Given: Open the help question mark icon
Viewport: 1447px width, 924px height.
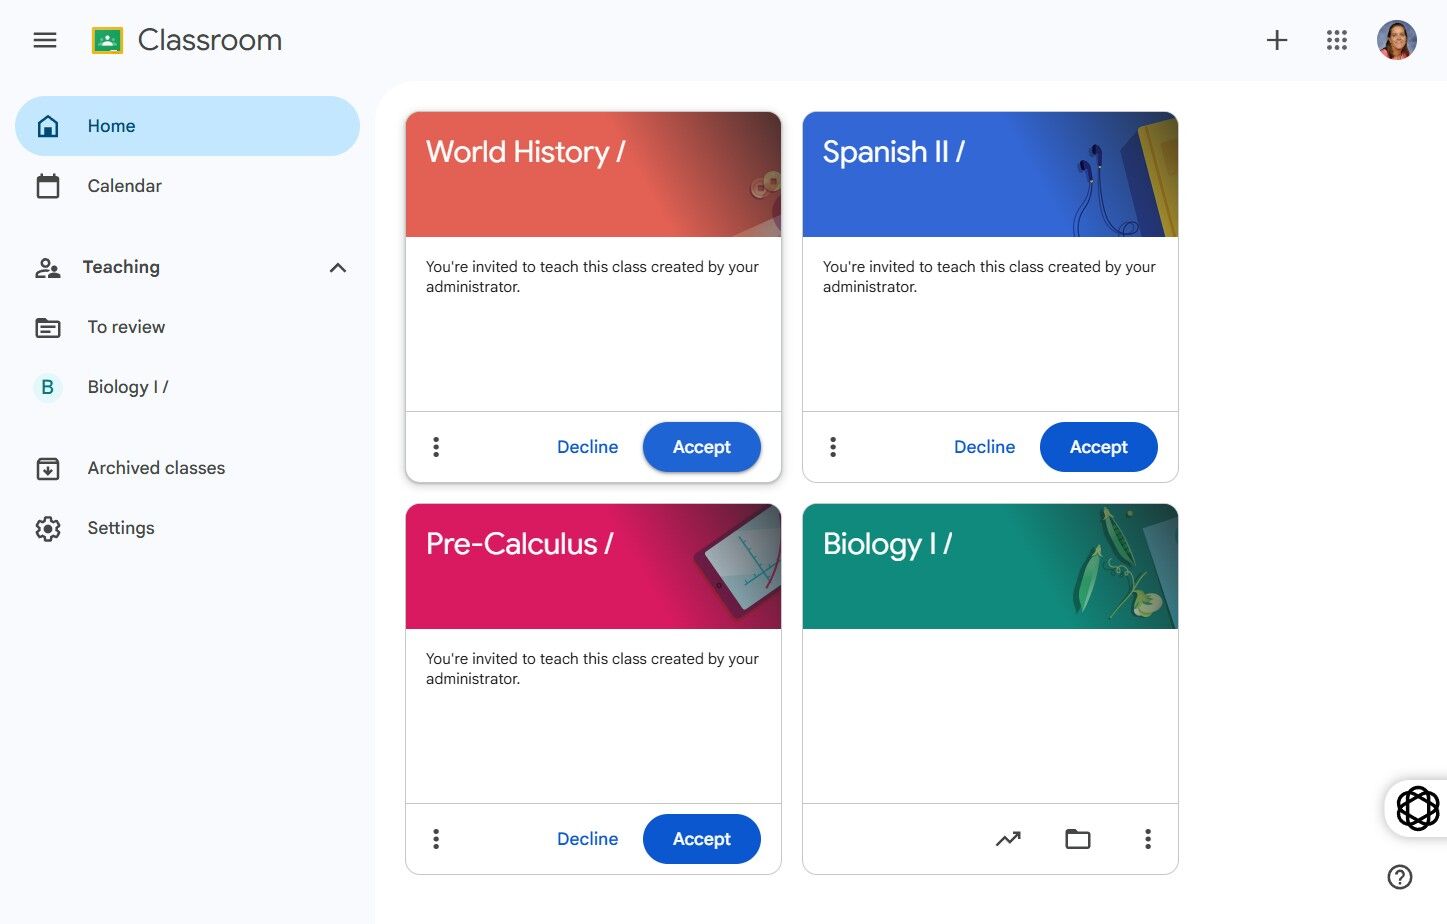Looking at the screenshot, I should (x=1400, y=877).
